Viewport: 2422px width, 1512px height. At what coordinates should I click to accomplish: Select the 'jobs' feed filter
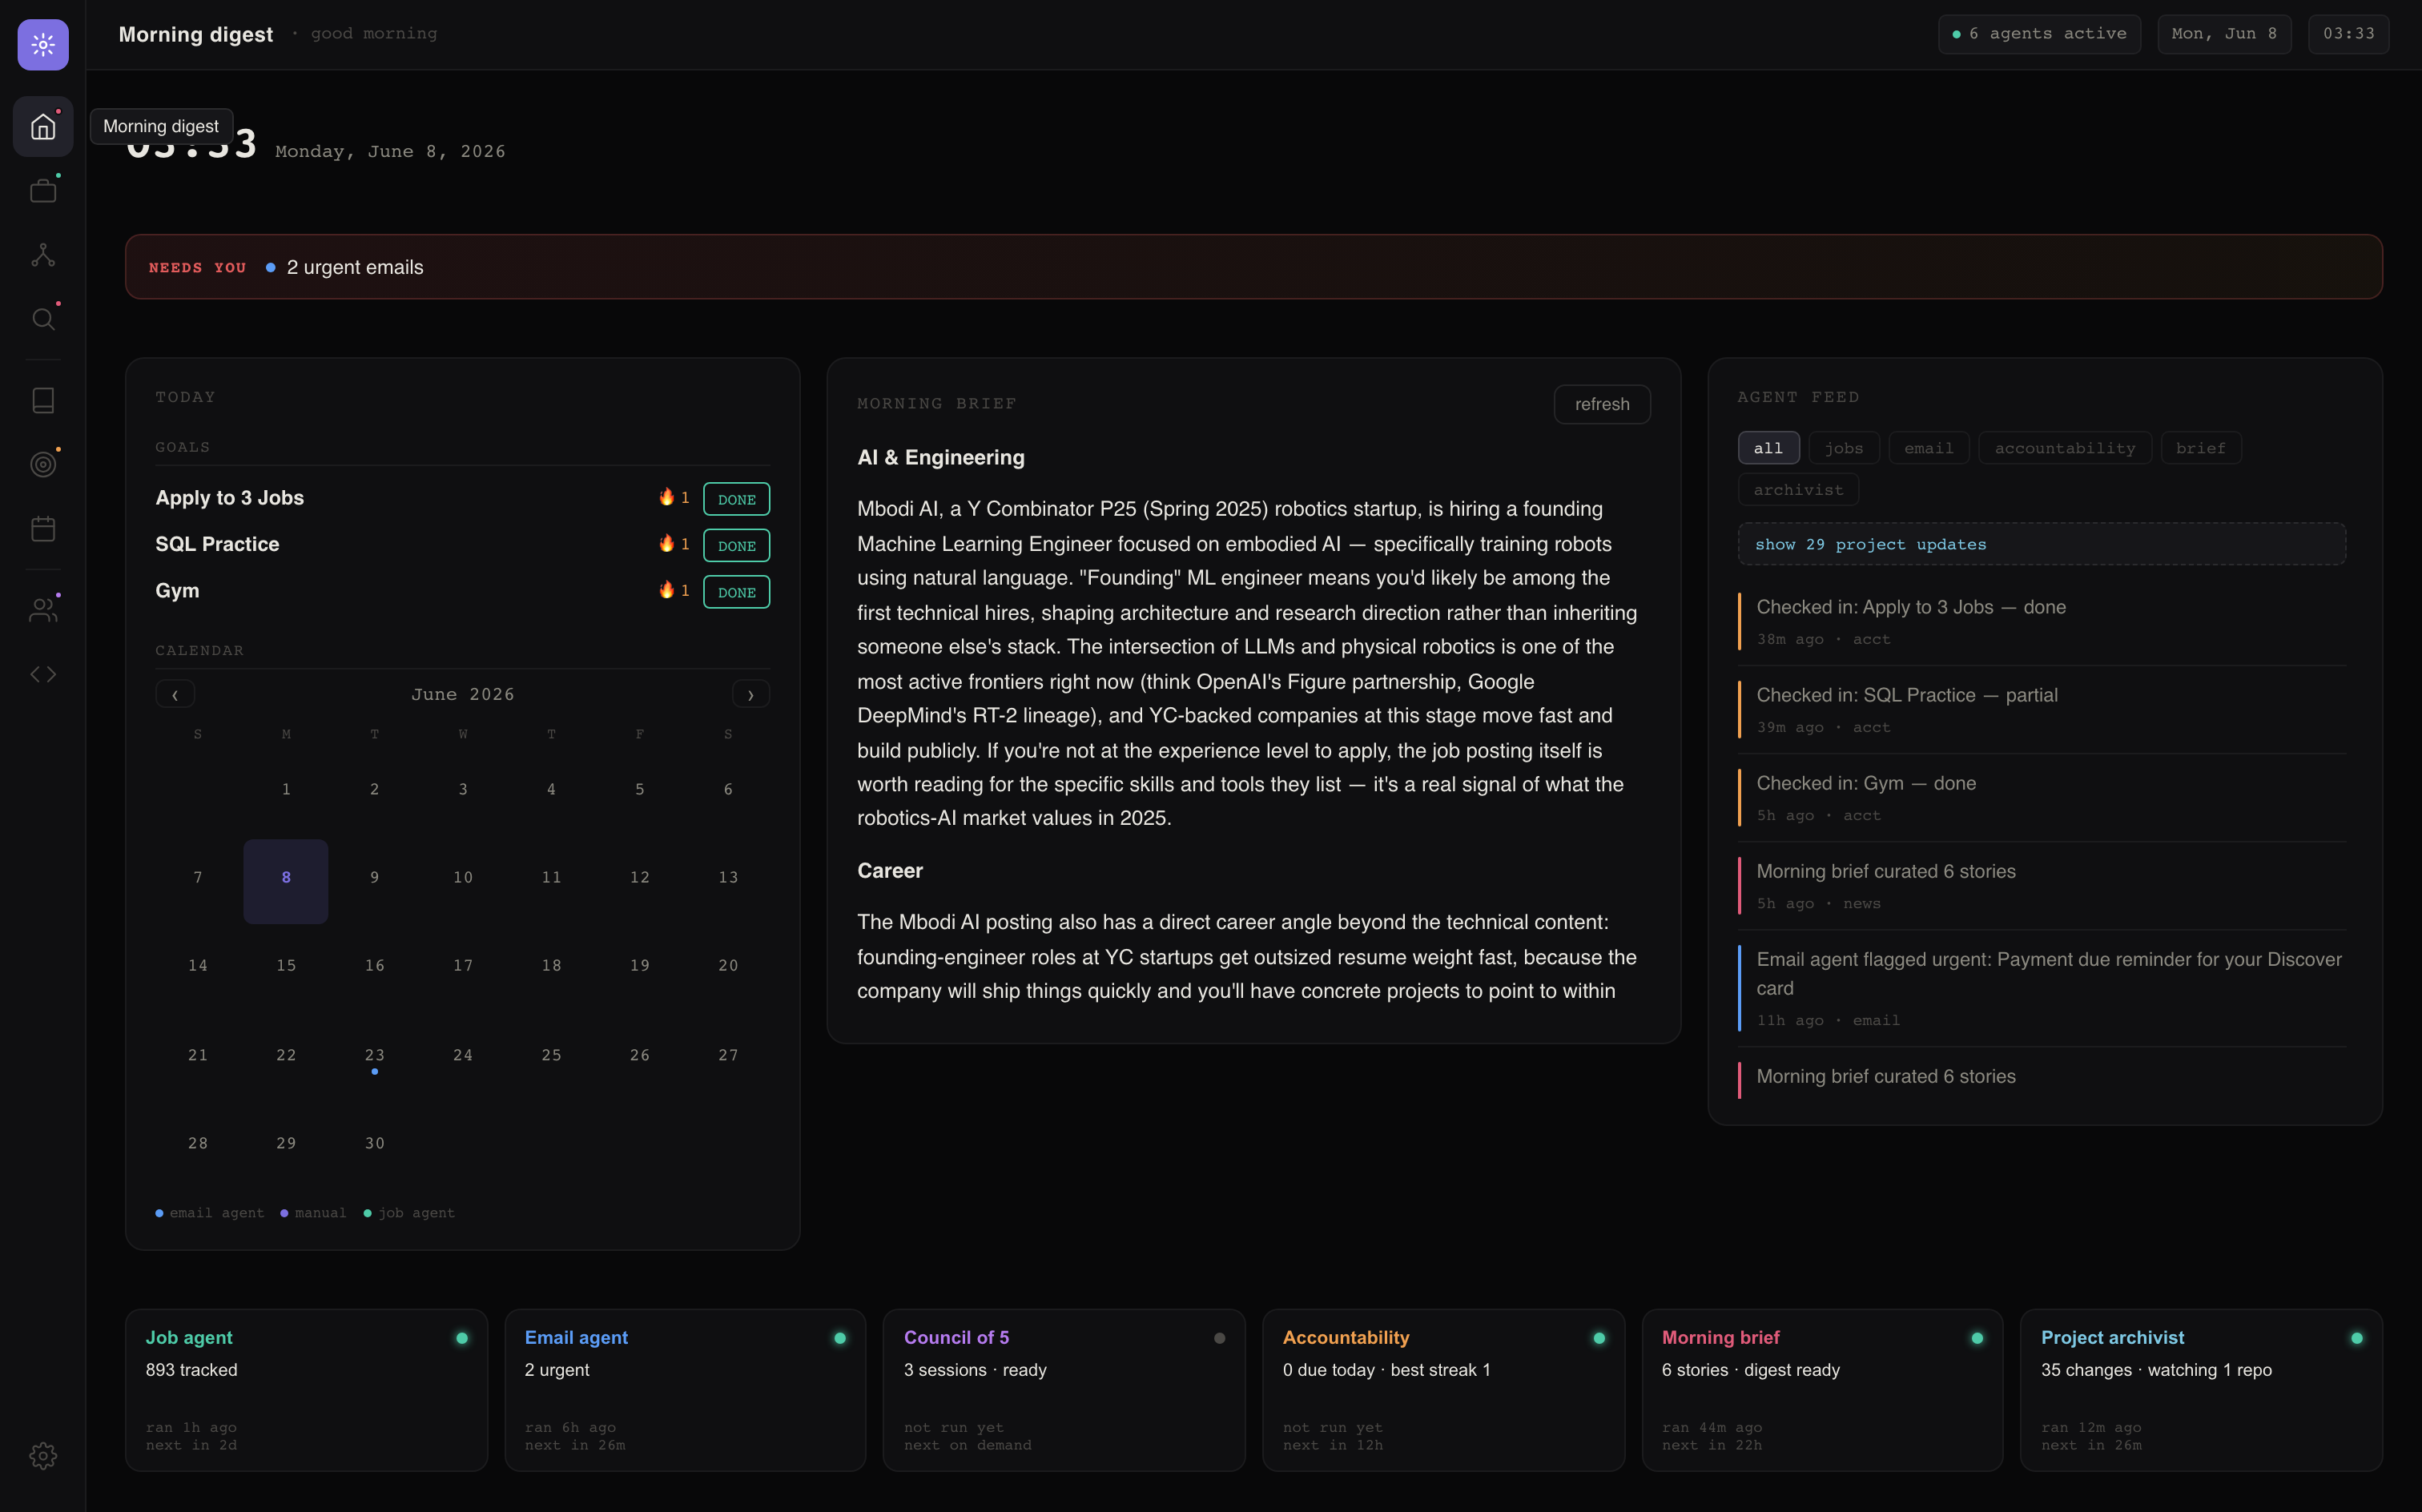[x=1843, y=448]
